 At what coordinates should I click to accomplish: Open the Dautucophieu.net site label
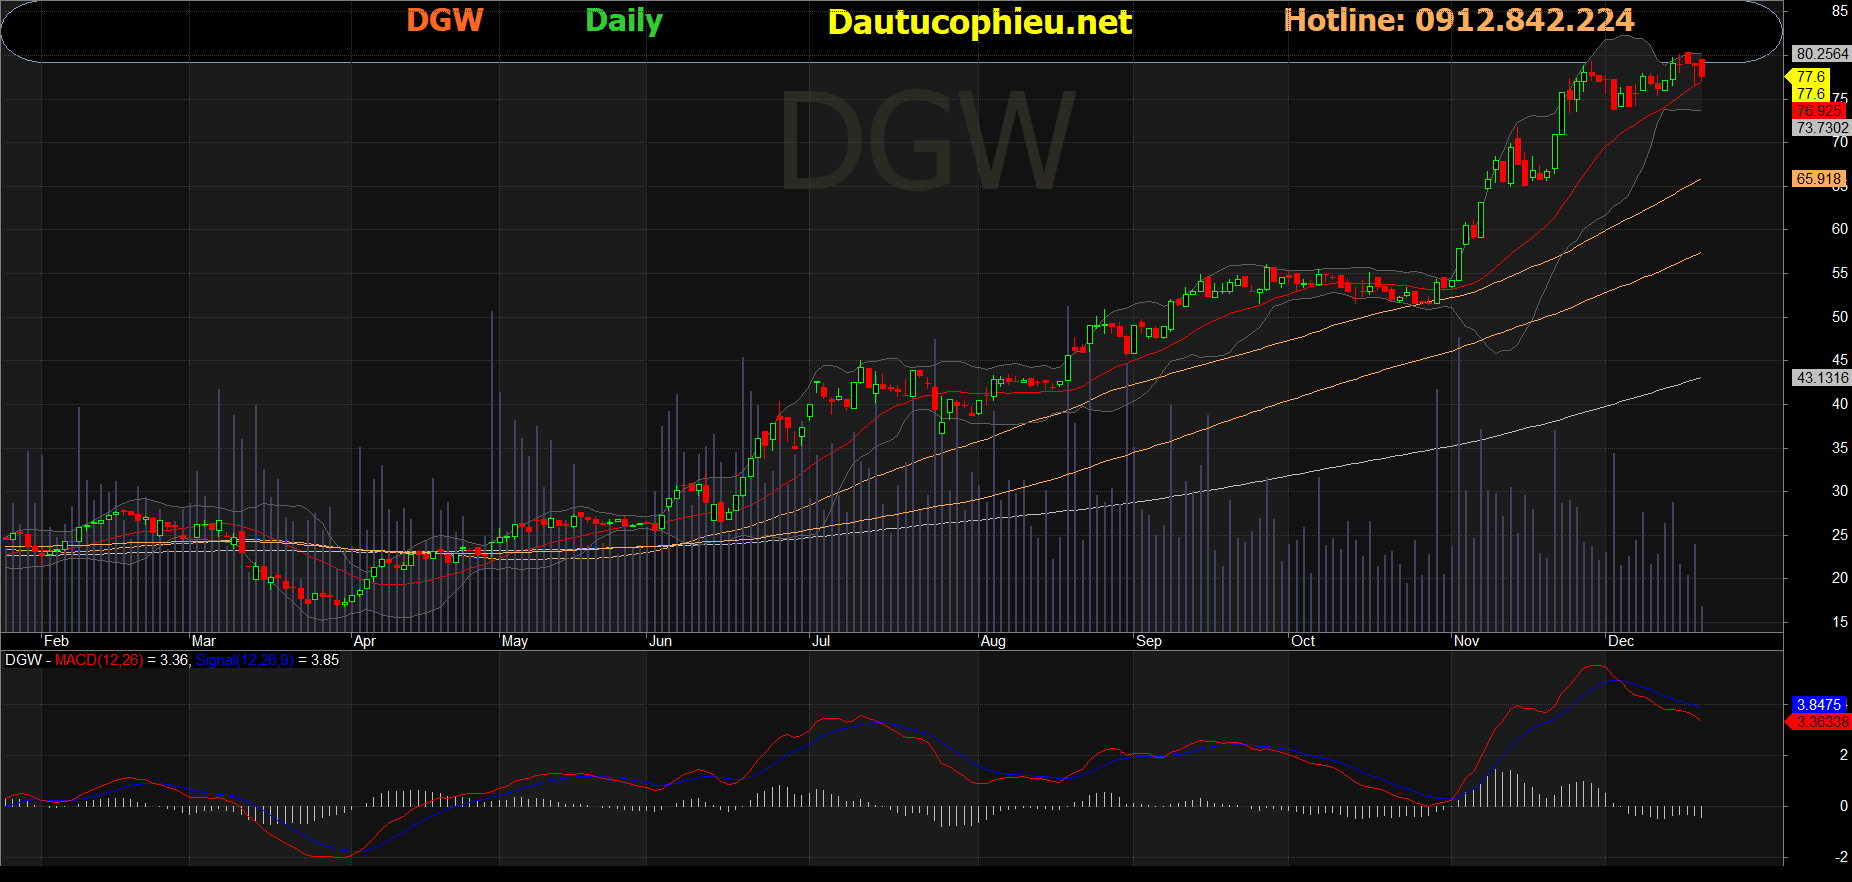point(980,22)
